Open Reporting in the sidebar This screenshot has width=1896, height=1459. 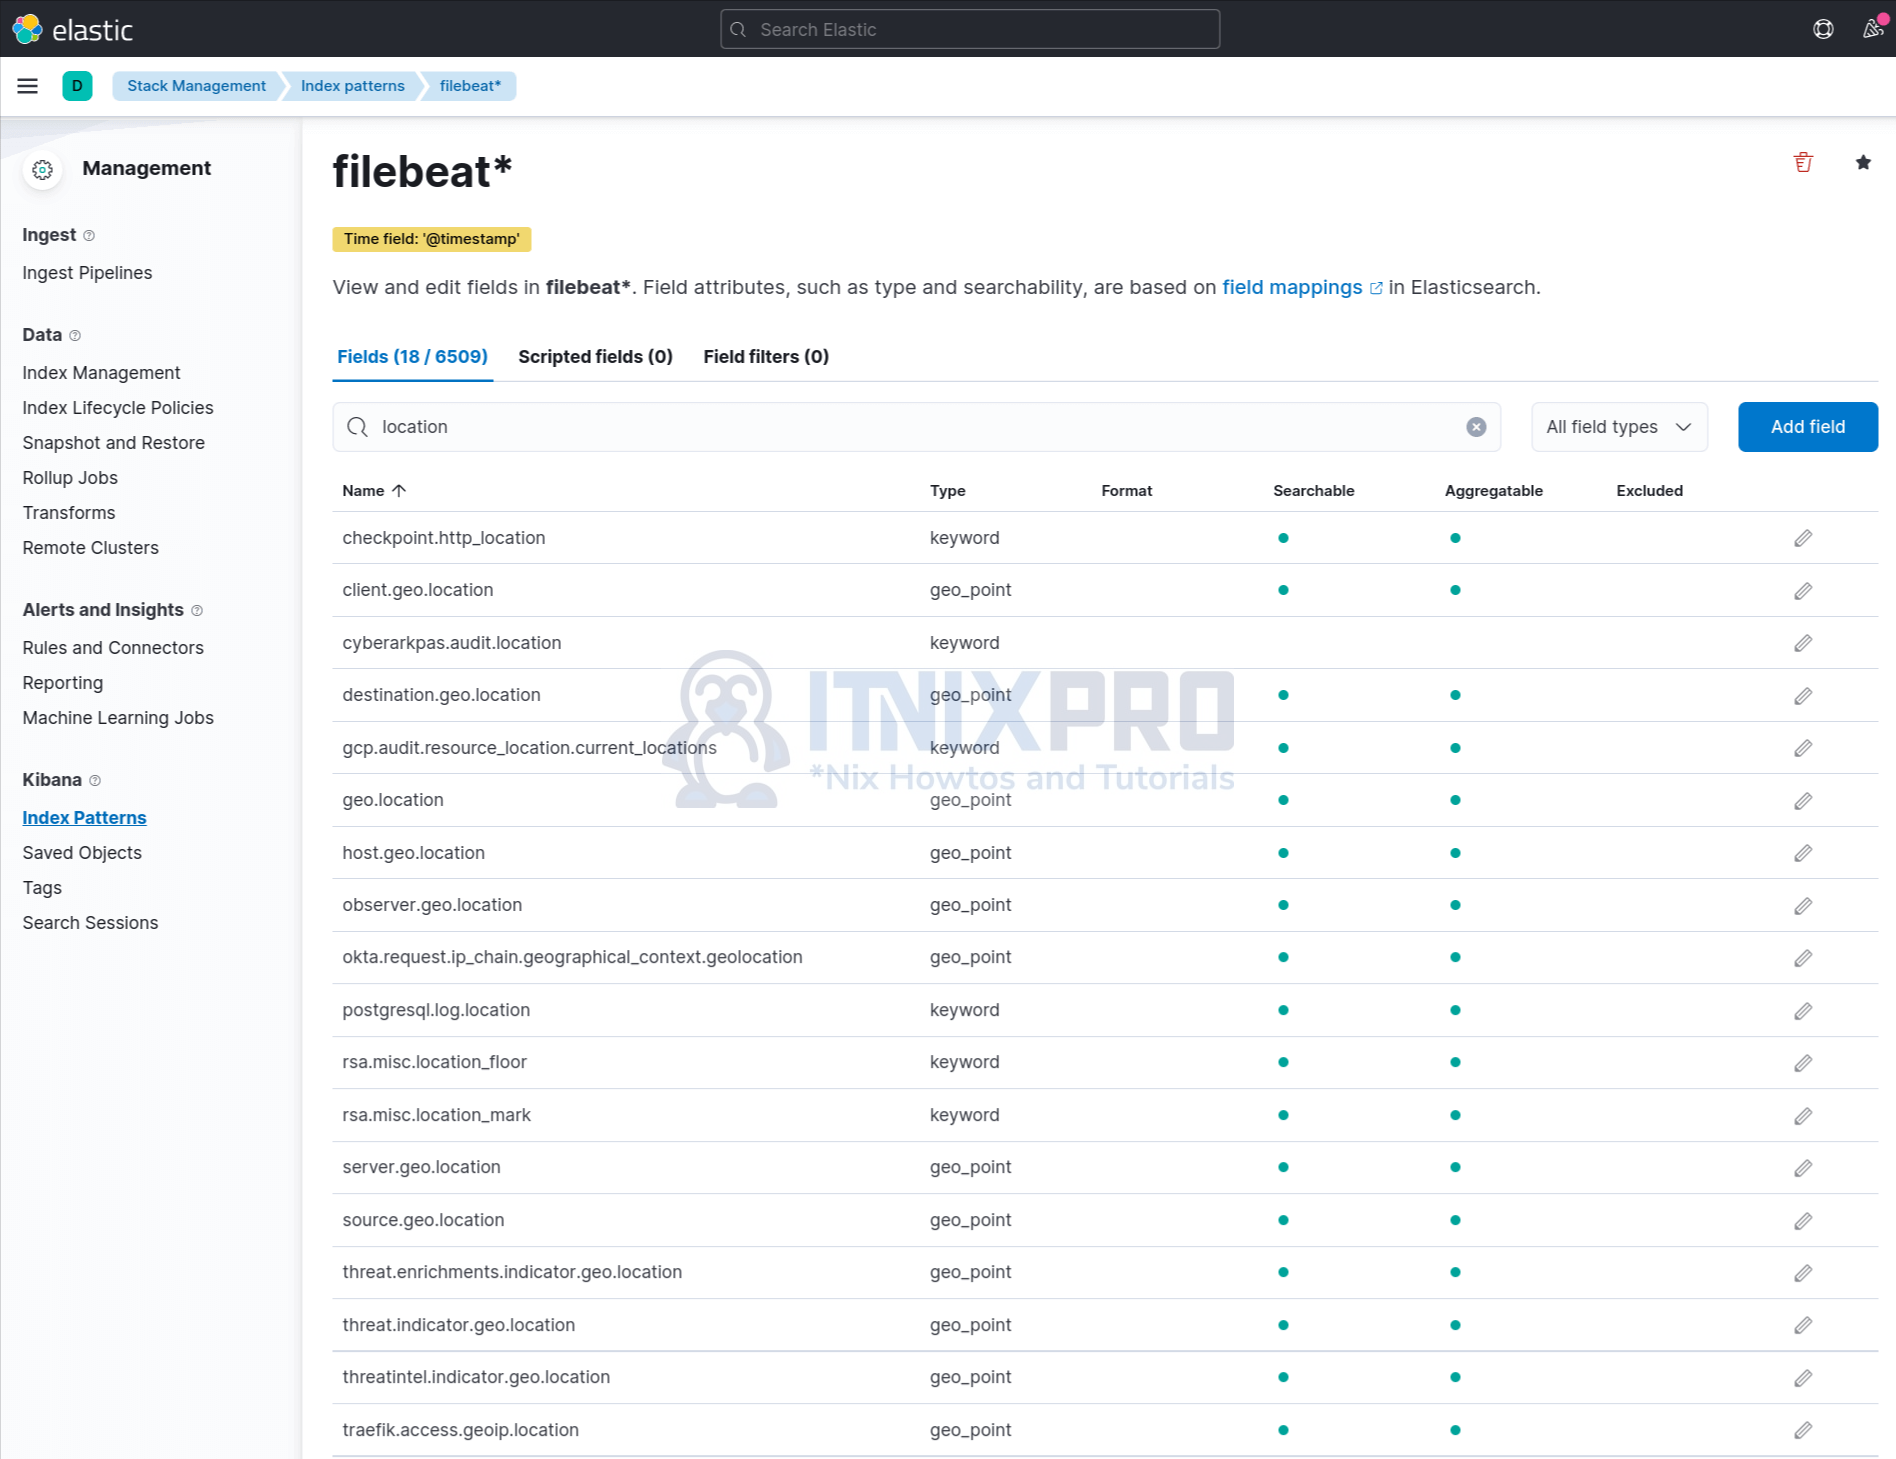point(62,683)
